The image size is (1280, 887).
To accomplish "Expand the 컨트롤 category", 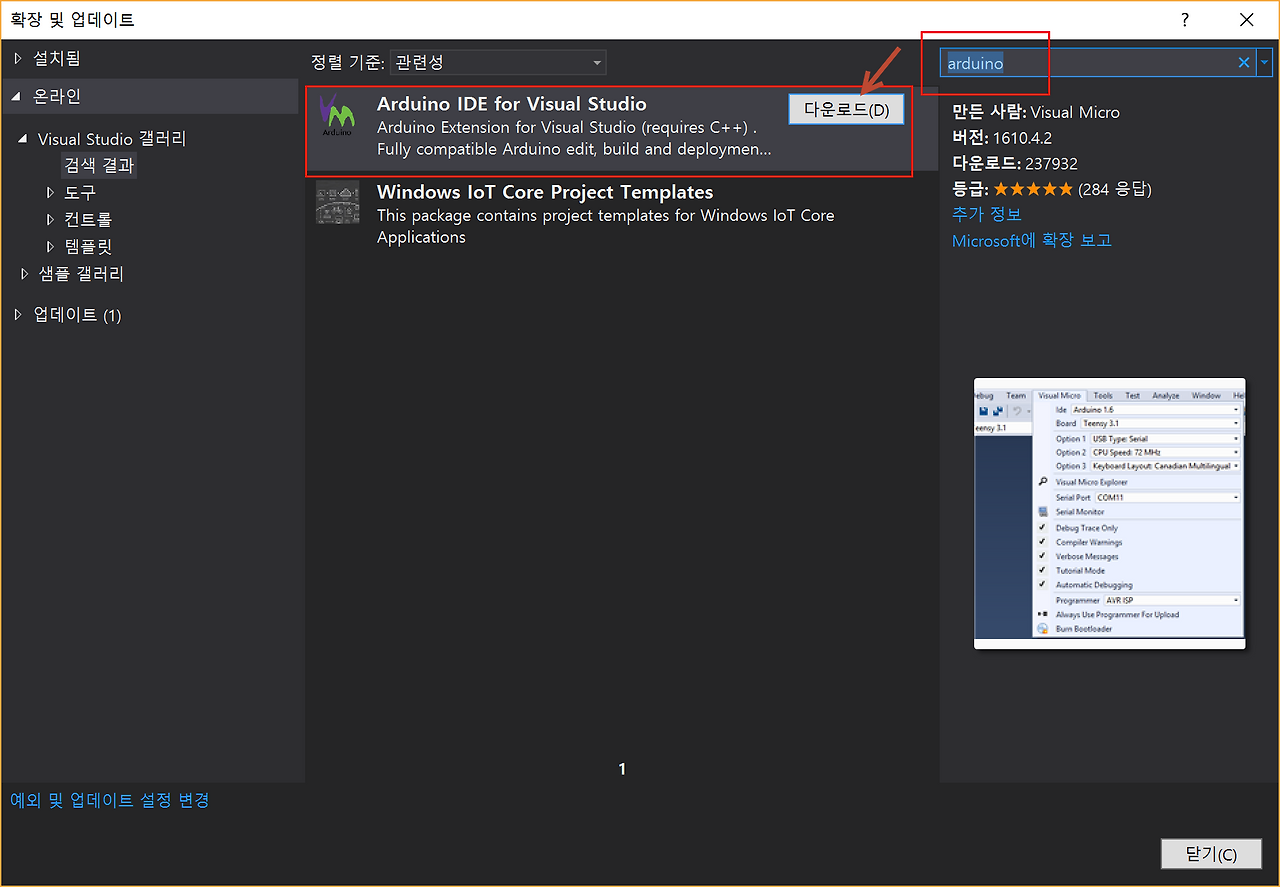I will click(x=51, y=219).
